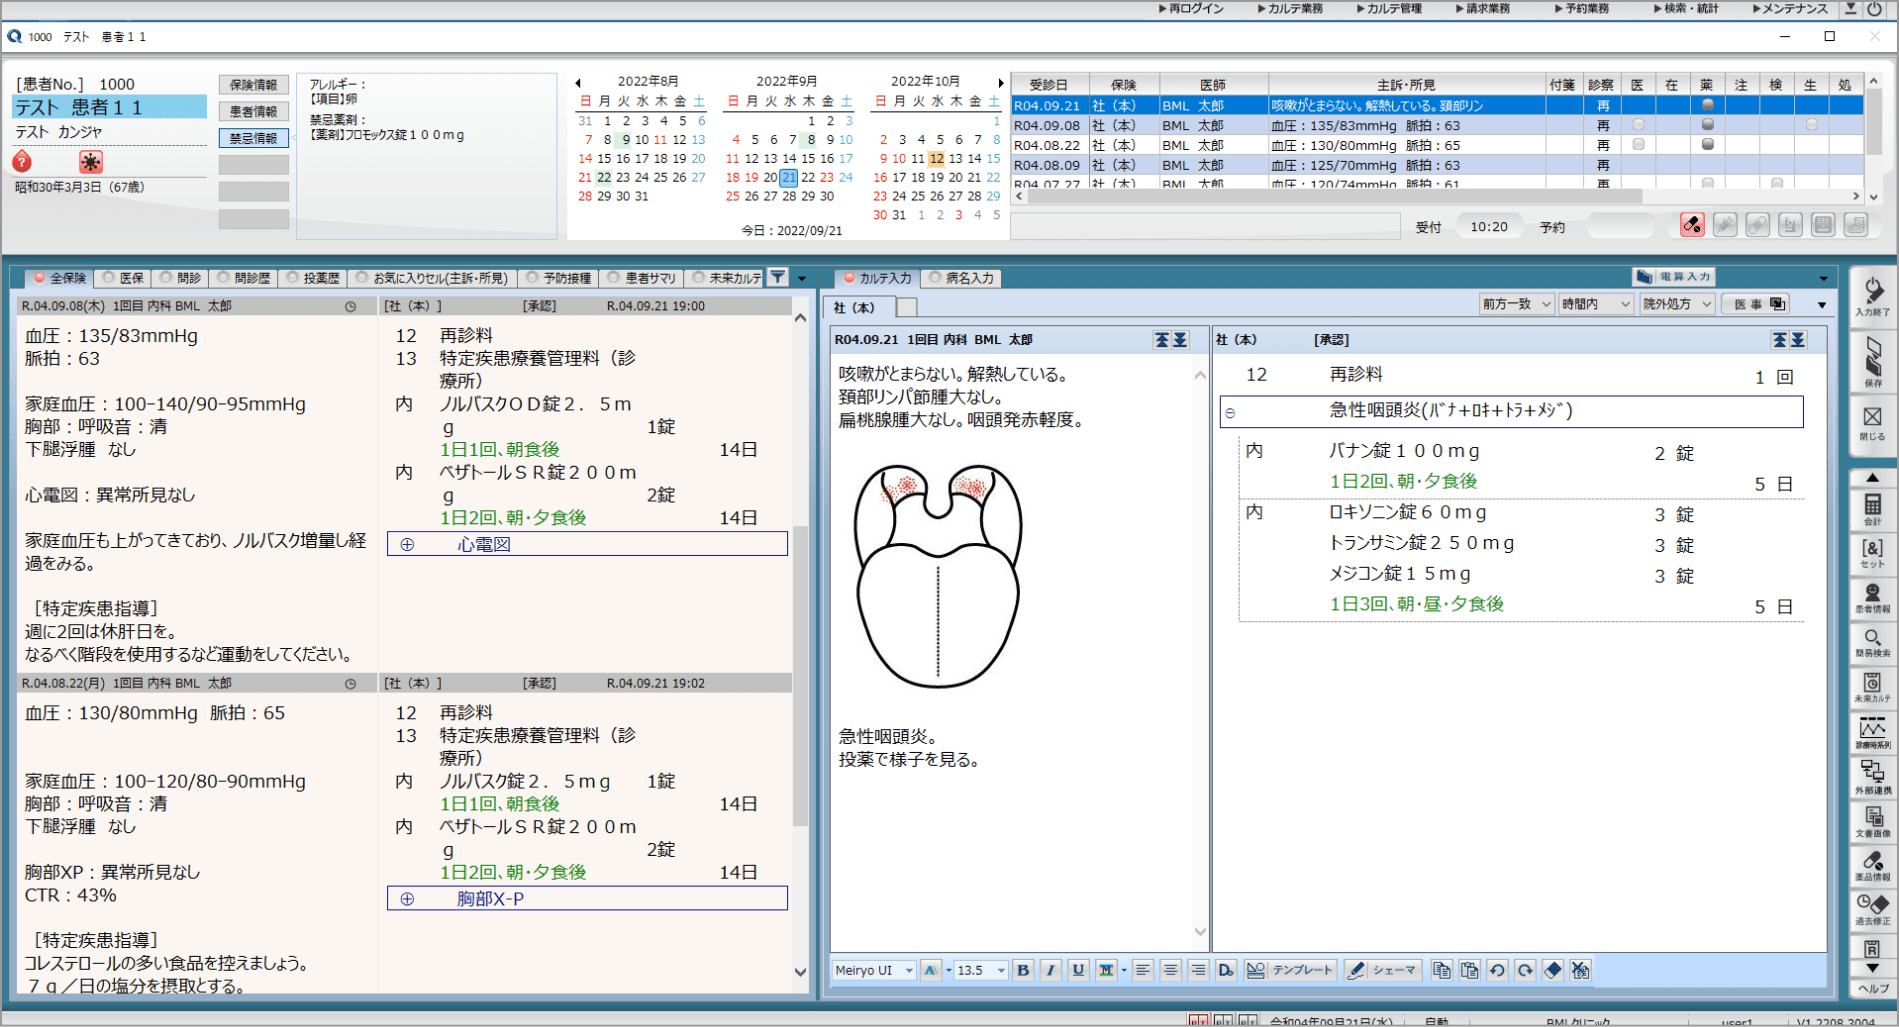The height and width of the screenshot is (1027, 1899).
Task: Switch to the 病名入力 tab
Action: pos(963,278)
